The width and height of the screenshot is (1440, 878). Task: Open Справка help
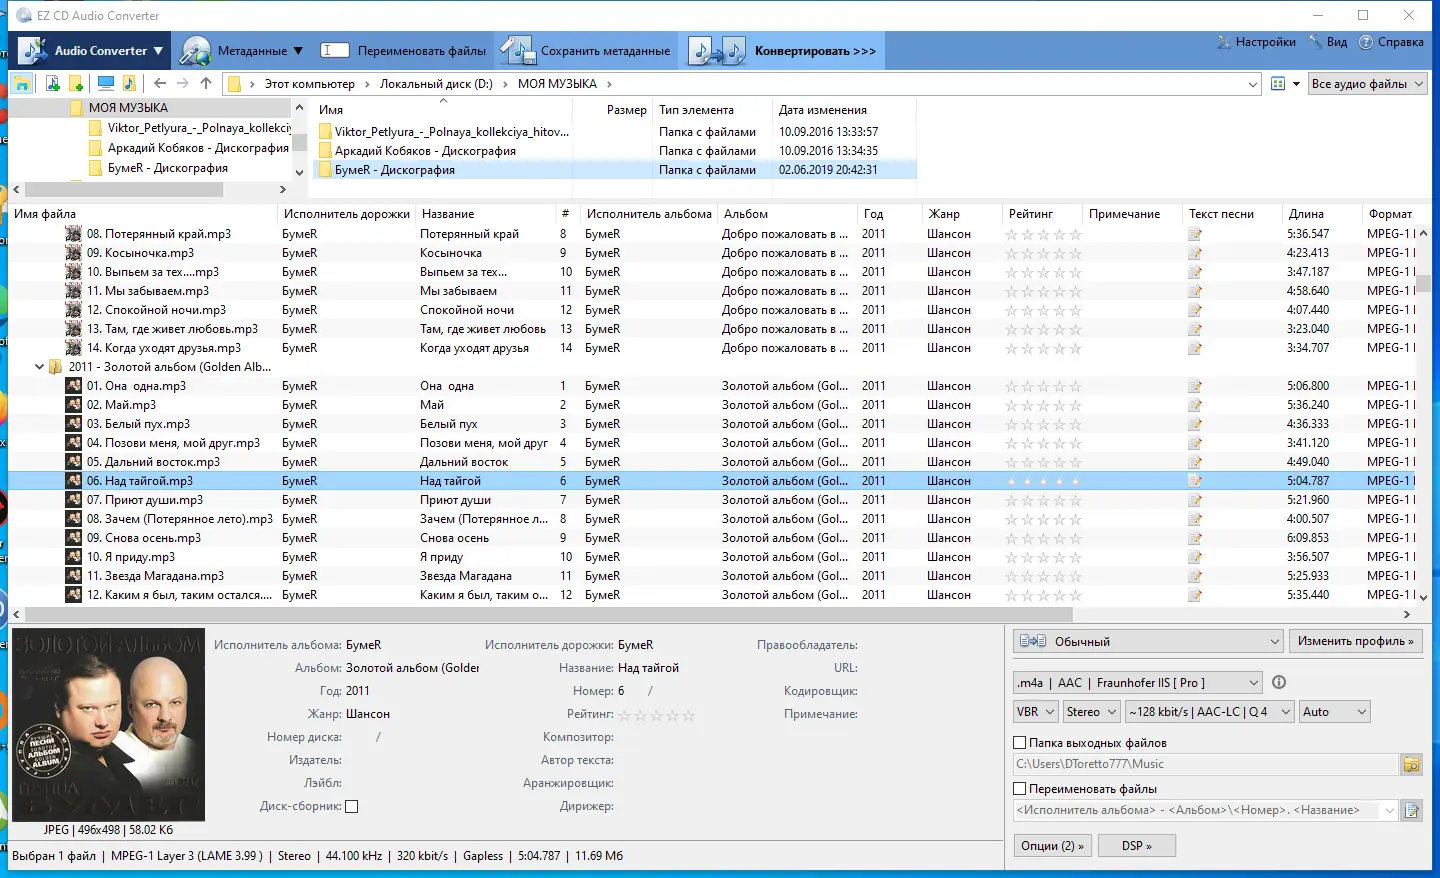pyautogui.click(x=1391, y=42)
